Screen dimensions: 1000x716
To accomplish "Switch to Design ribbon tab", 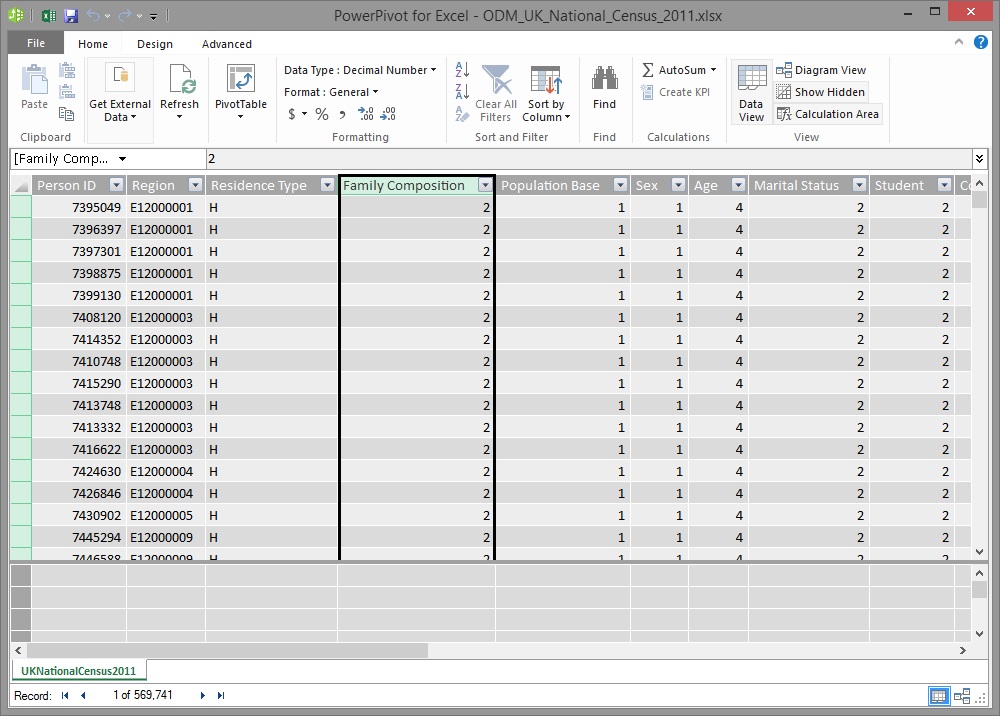I will [x=155, y=44].
